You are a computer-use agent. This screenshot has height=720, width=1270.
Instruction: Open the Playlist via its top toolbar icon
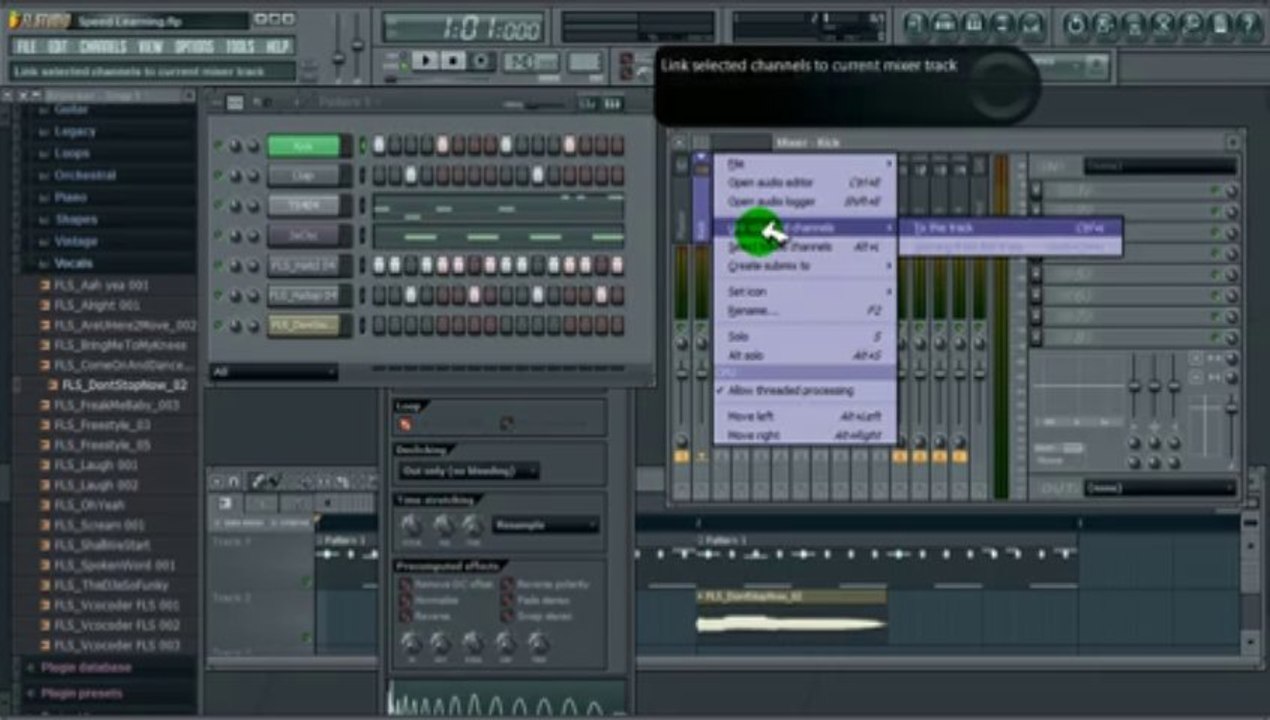pyautogui.click(x=916, y=25)
